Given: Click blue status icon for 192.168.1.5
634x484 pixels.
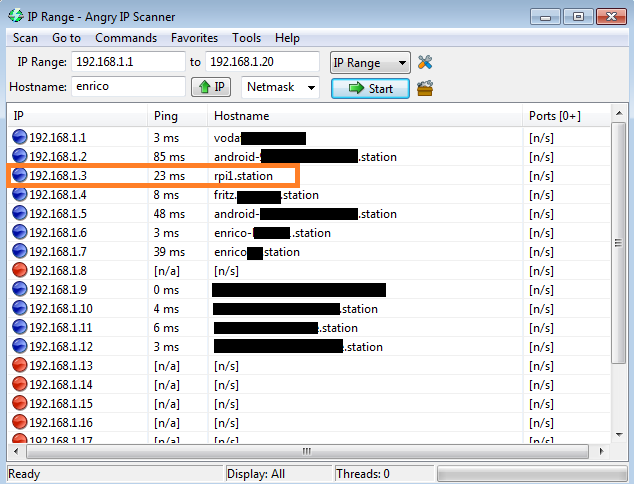Looking at the screenshot, I should (19, 213).
